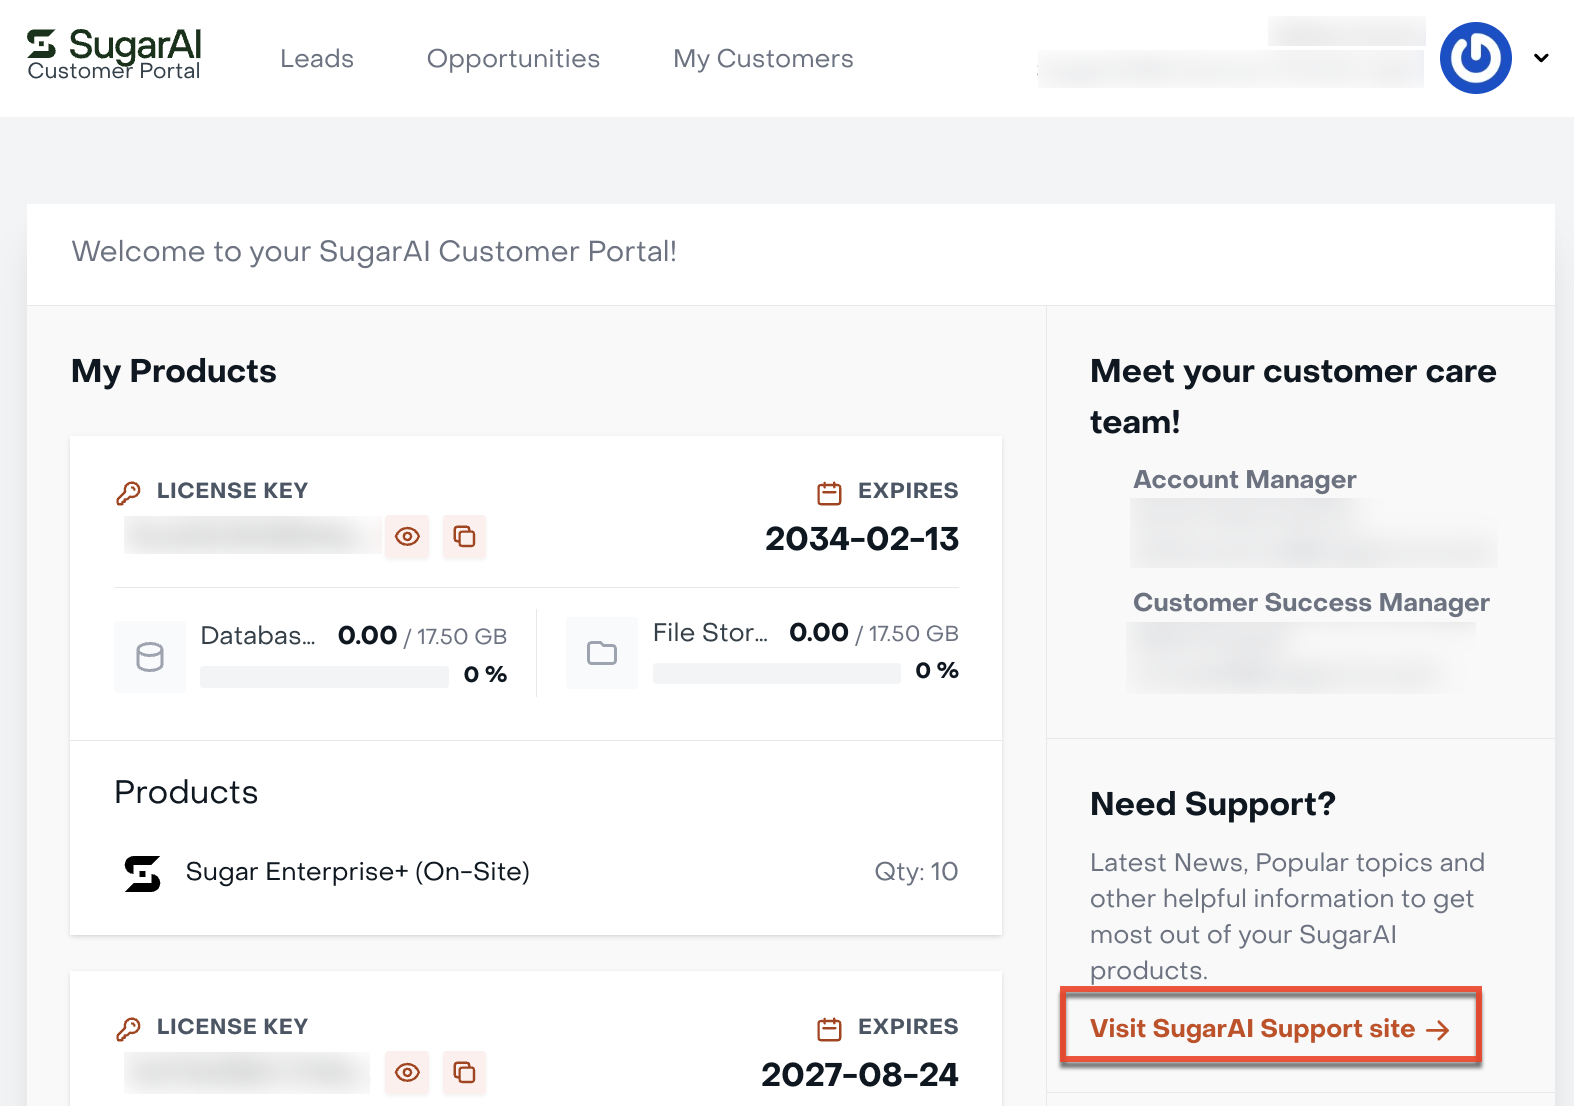Click the Database usage progress bar
Image resolution: width=1574 pixels, height=1106 pixels.
pos(324,677)
